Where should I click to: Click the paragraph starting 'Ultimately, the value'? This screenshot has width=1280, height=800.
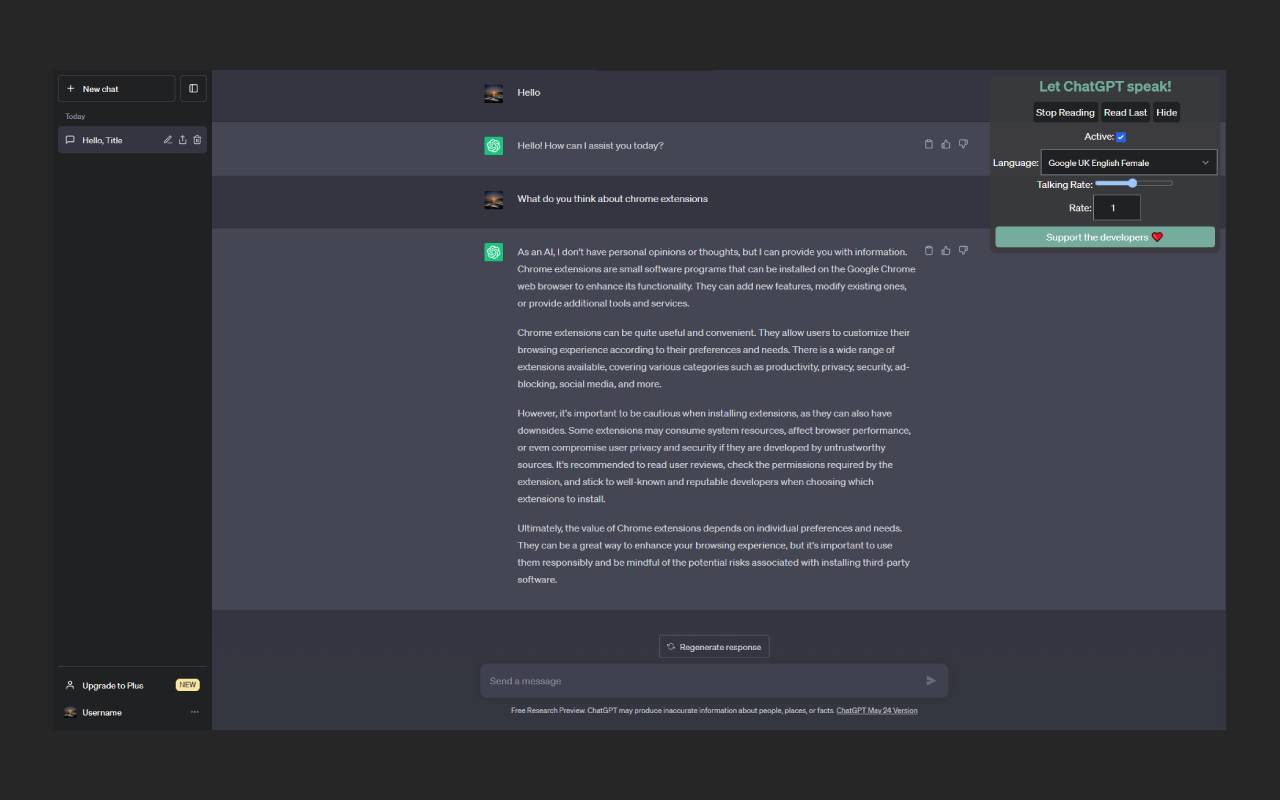[x=714, y=553]
